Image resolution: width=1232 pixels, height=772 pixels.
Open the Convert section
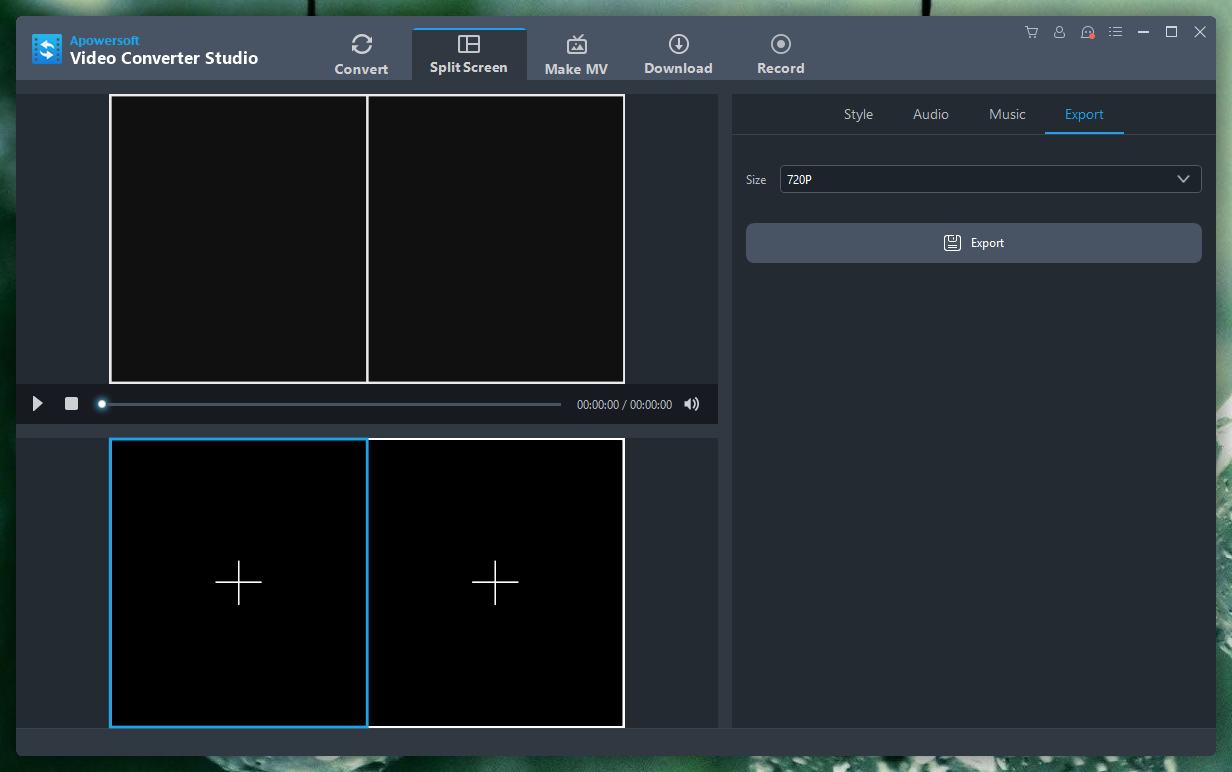click(361, 55)
